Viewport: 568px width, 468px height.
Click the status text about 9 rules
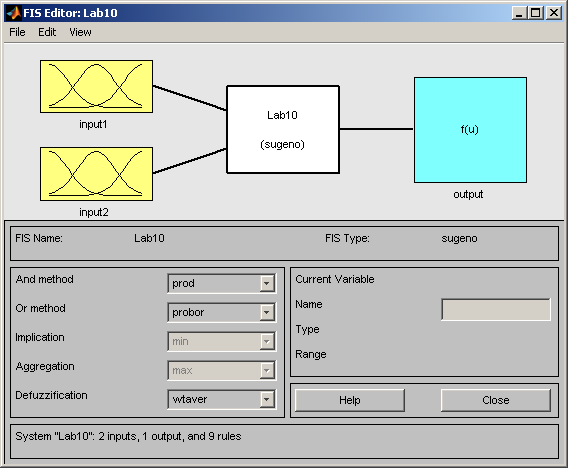(128, 436)
